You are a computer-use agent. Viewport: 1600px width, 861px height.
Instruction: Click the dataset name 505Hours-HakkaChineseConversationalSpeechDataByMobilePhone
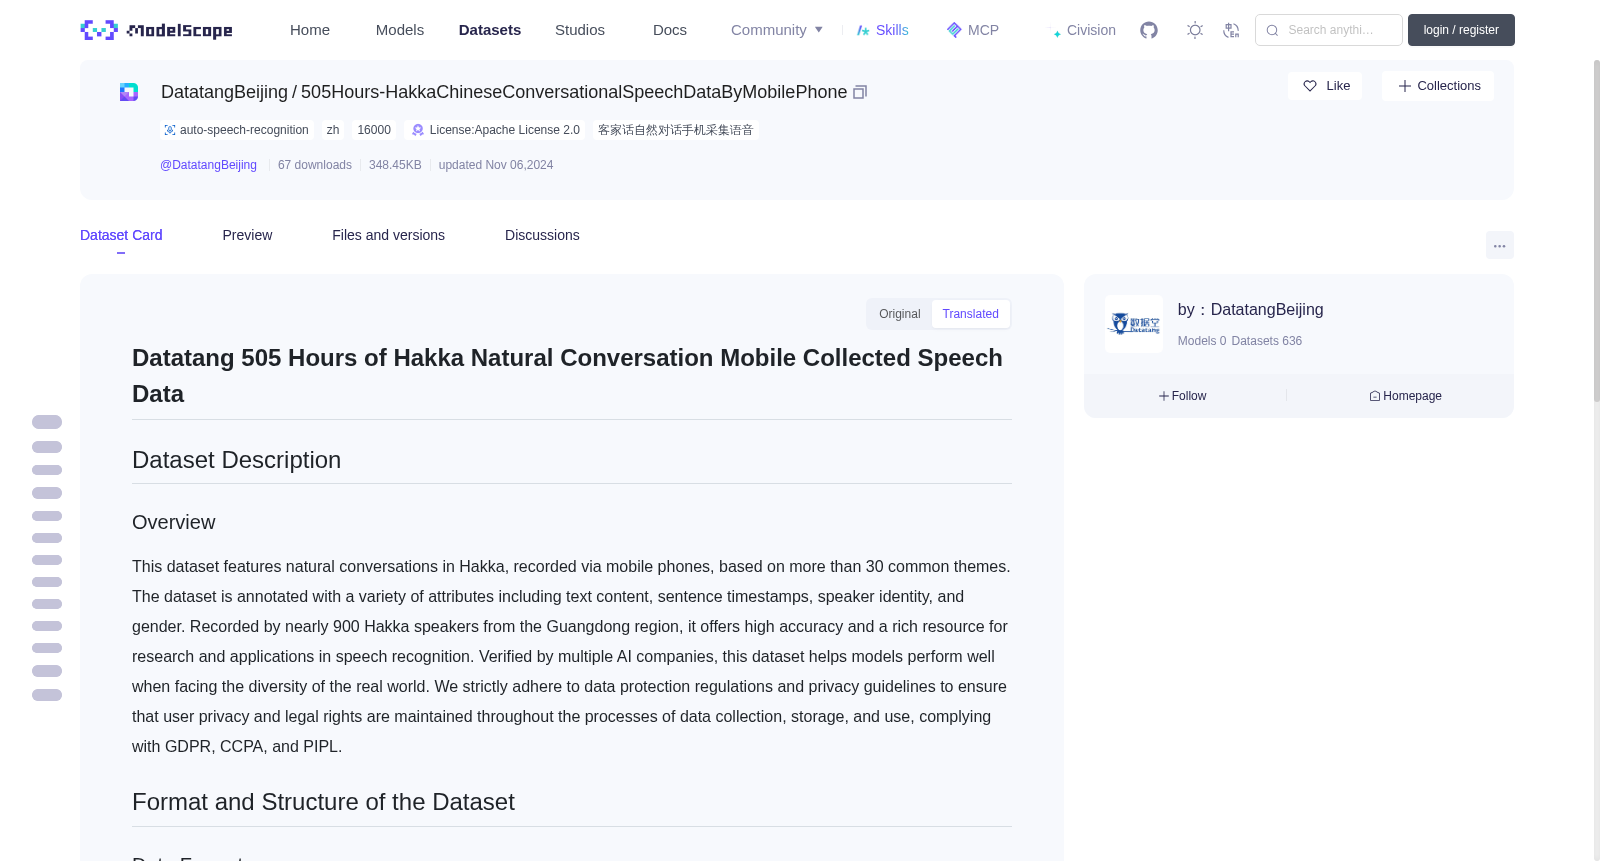click(574, 92)
